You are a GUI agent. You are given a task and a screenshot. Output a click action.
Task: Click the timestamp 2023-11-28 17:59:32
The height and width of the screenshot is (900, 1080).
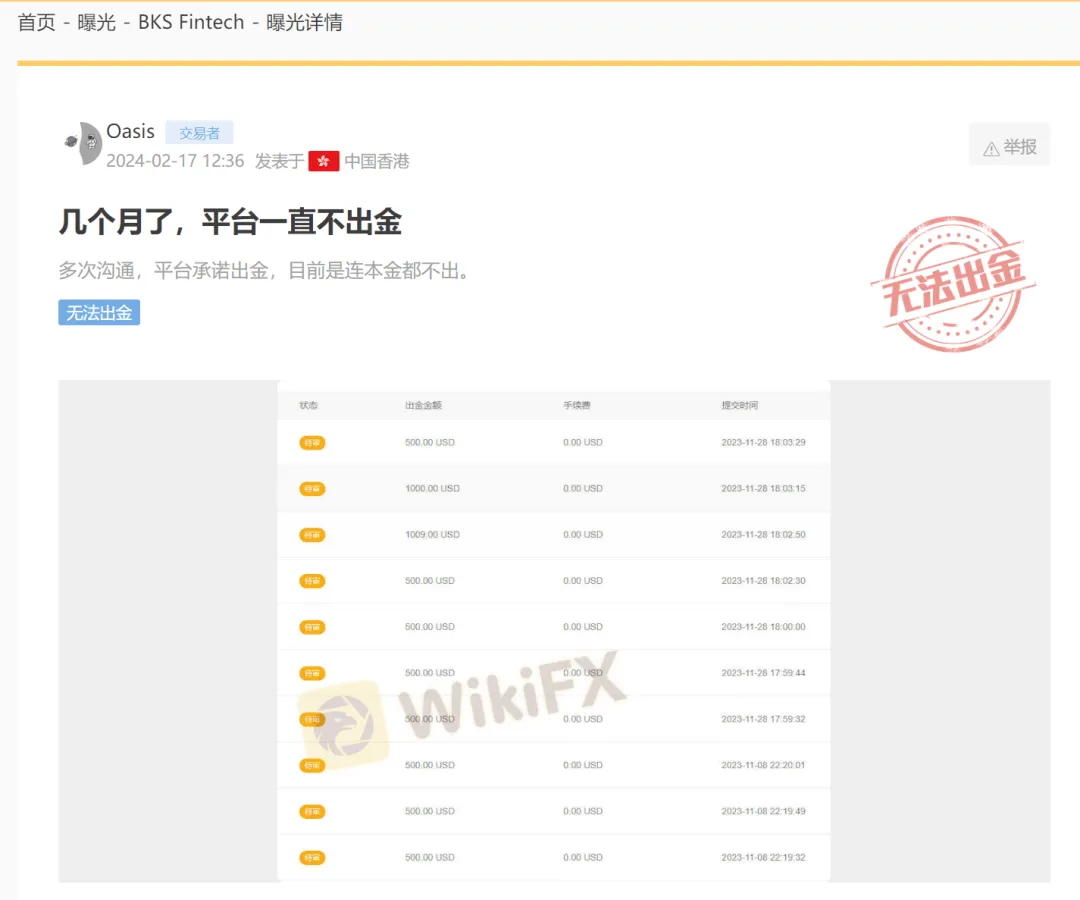point(763,719)
